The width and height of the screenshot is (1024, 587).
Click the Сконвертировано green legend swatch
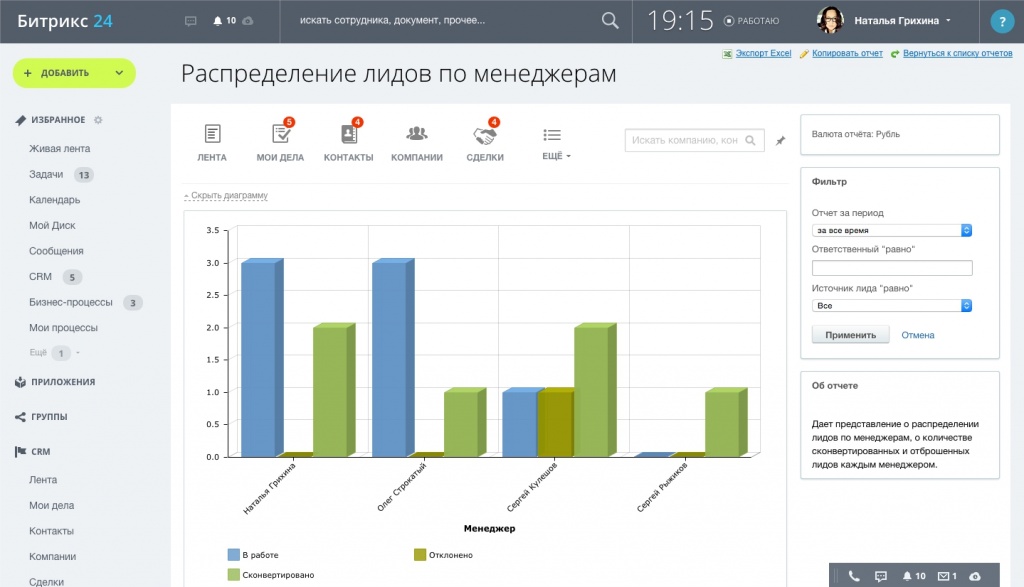pyautogui.click(x=233, y=575)
